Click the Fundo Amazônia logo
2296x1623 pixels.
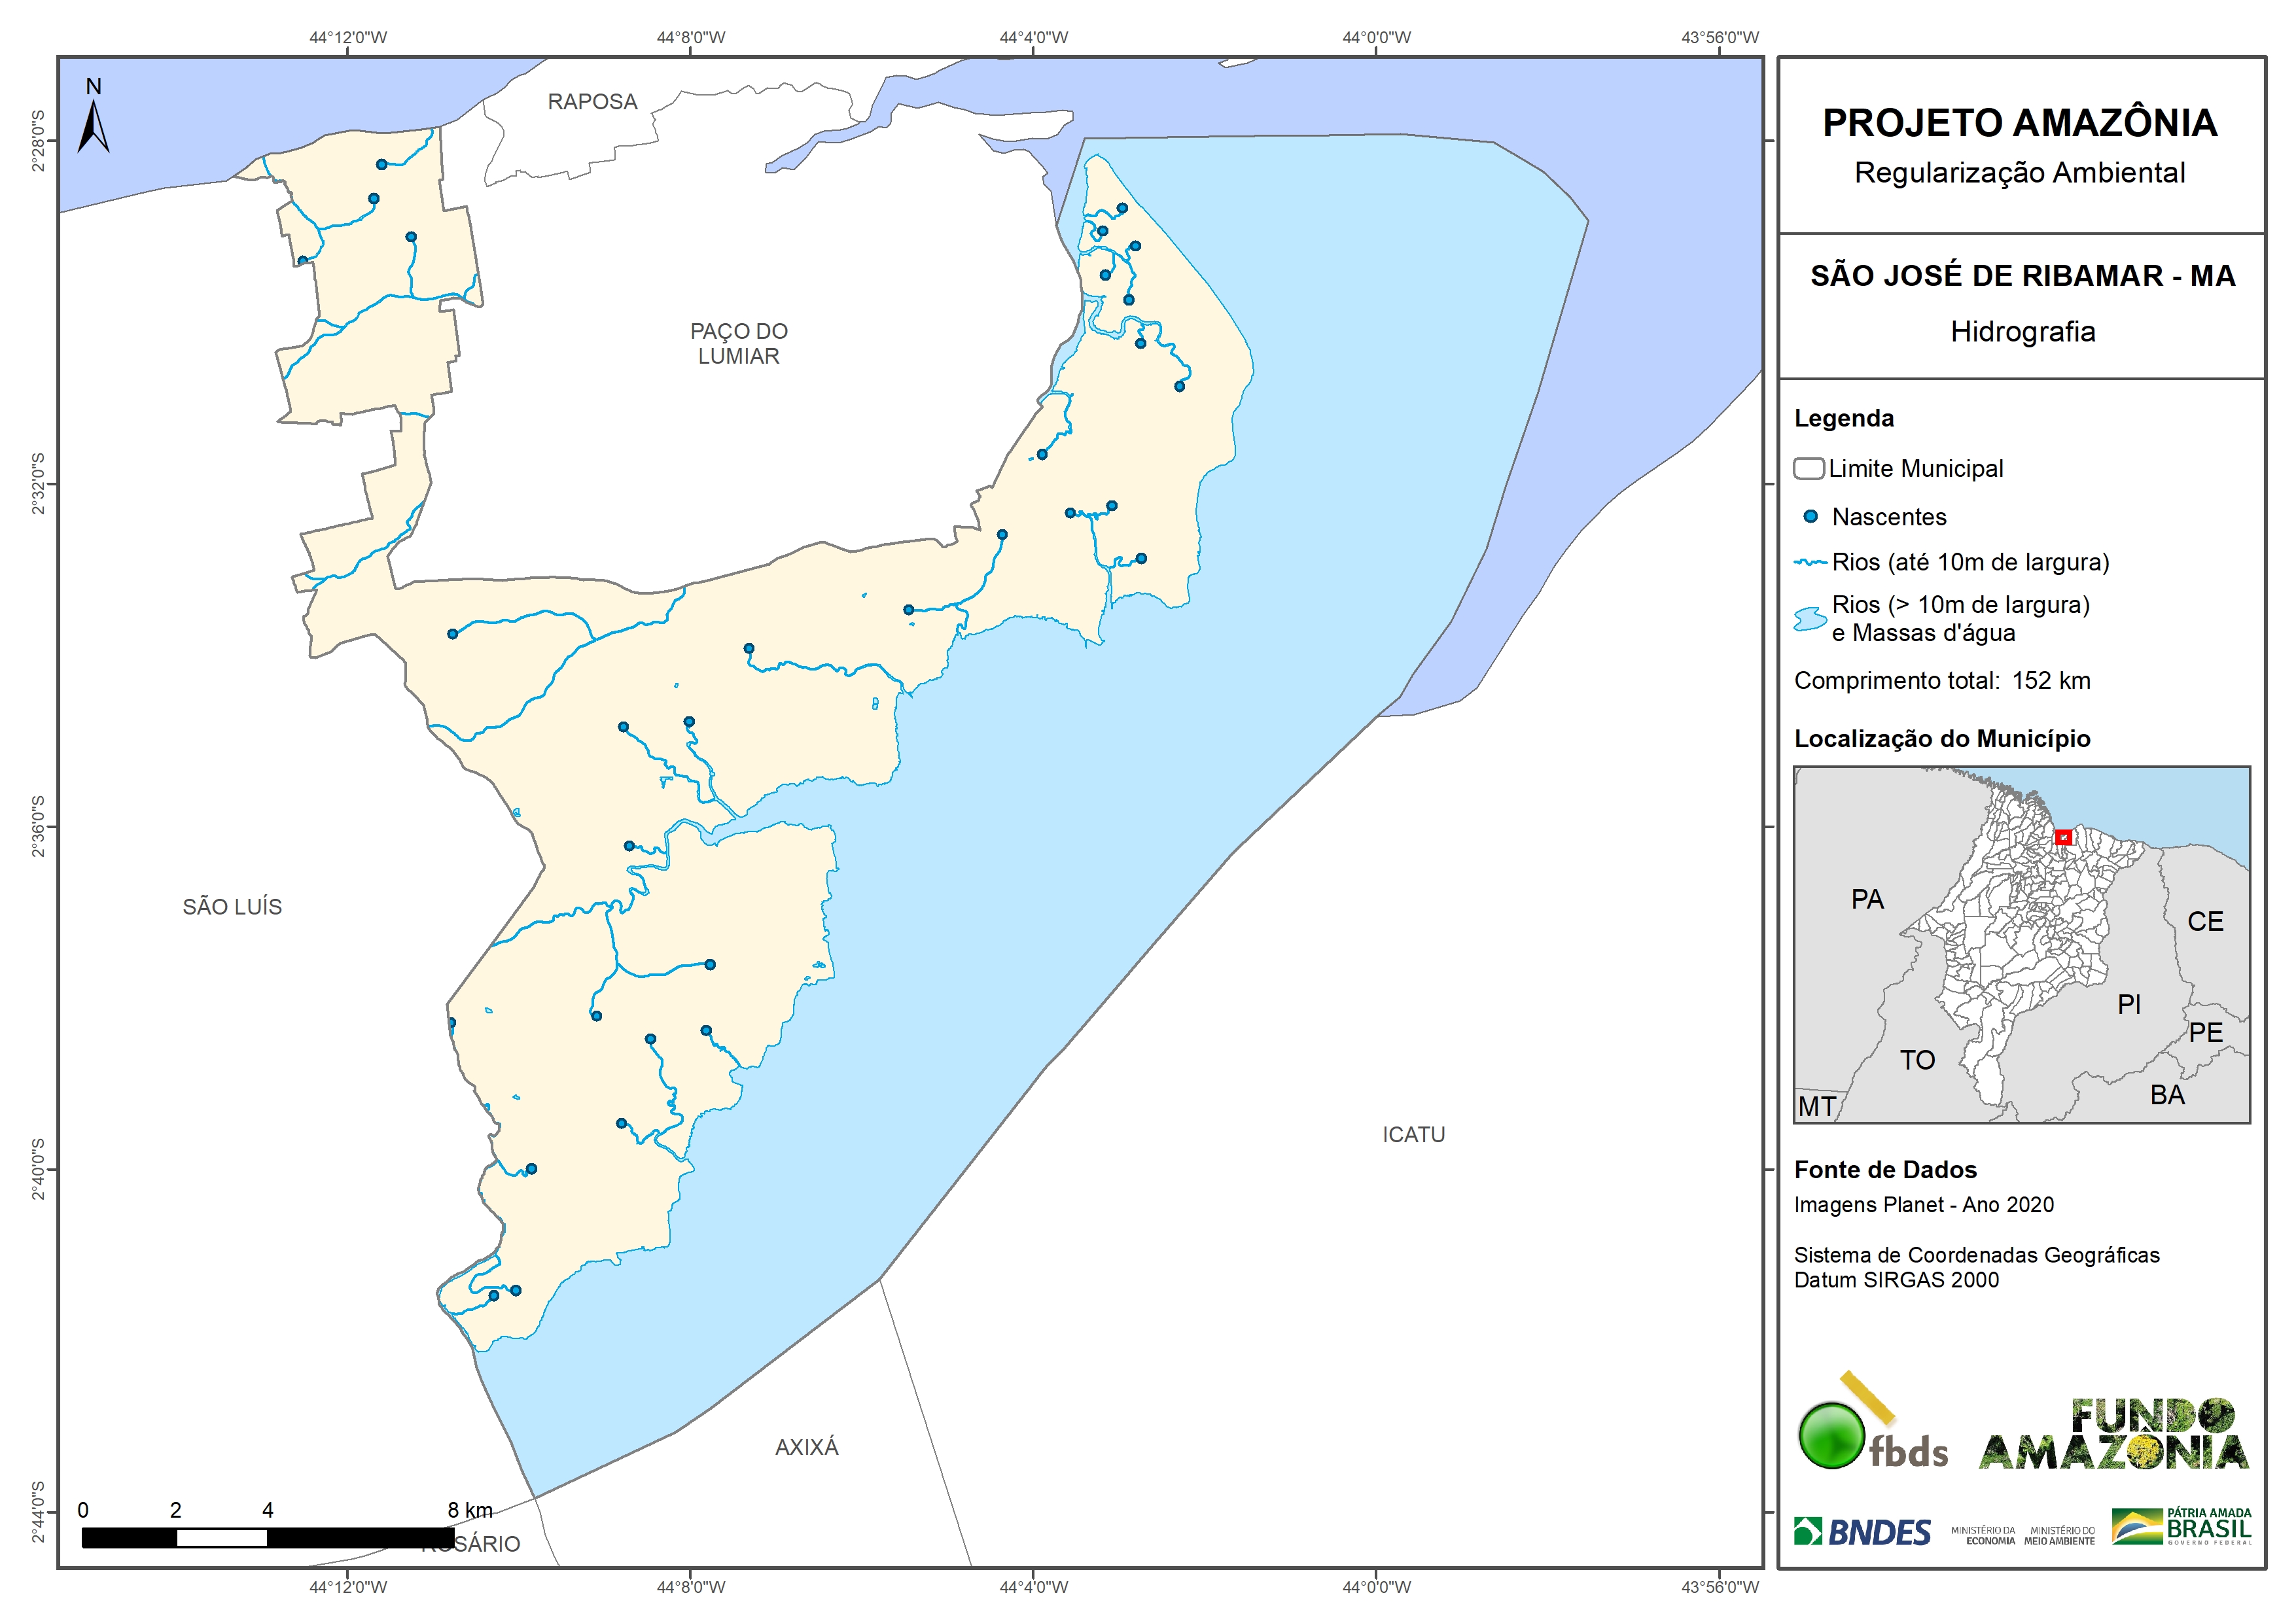2113,1435
